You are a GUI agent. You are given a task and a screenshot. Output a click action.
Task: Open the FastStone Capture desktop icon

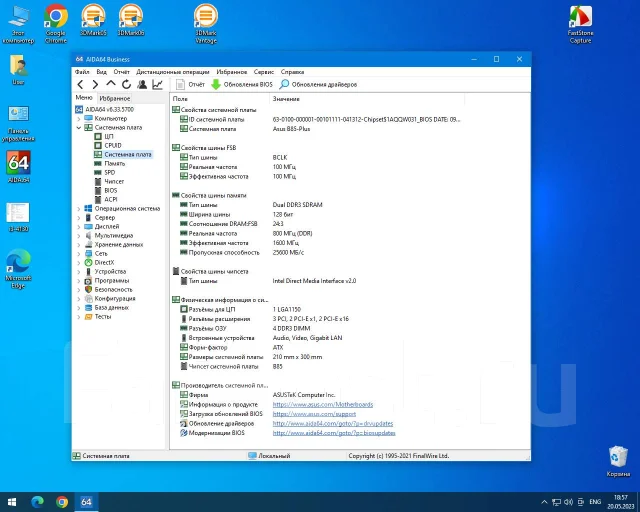[580, 24]
